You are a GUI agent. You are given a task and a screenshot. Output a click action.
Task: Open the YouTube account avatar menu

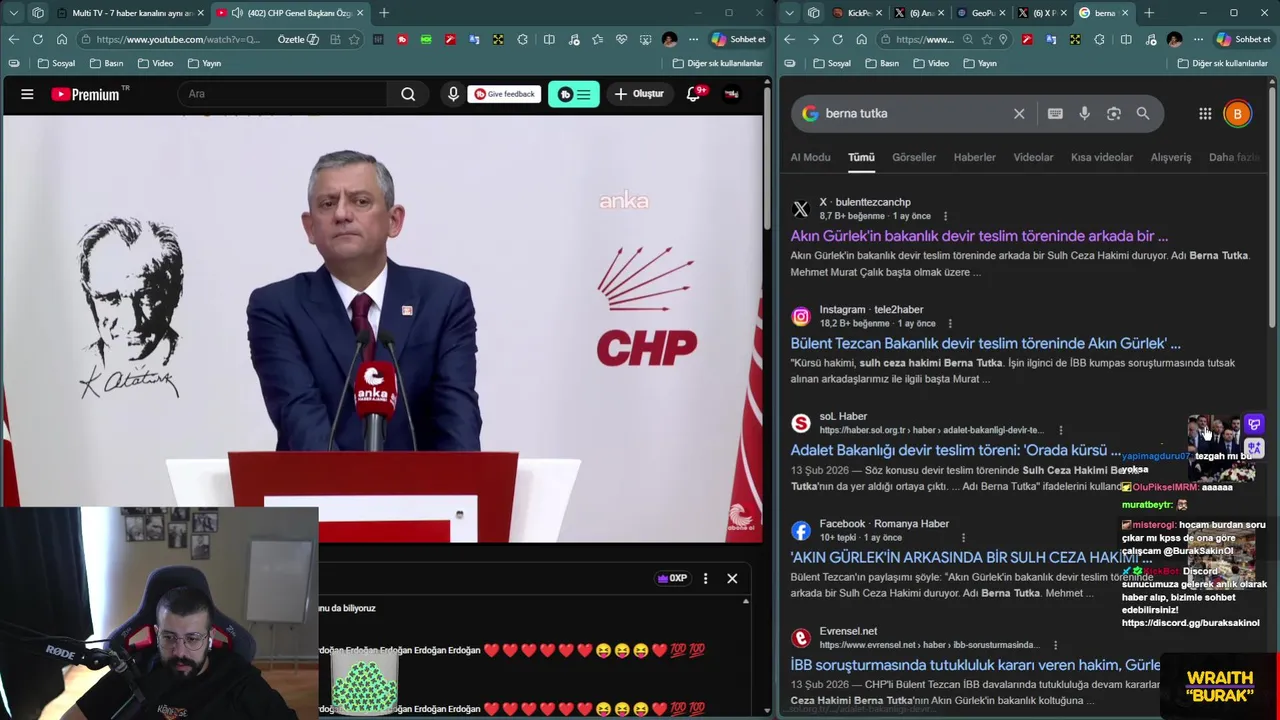(732, 94)
